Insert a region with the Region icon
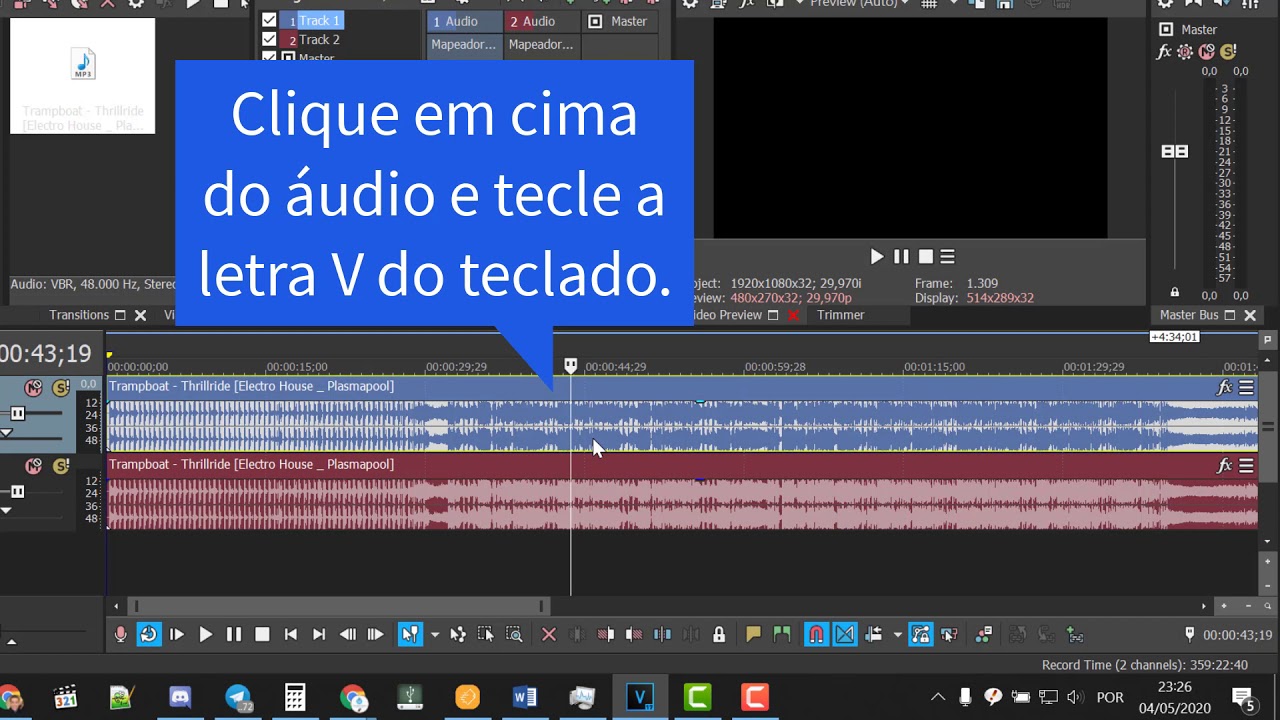The height and width of the screenshot is (720, 1280). point(781,634)
